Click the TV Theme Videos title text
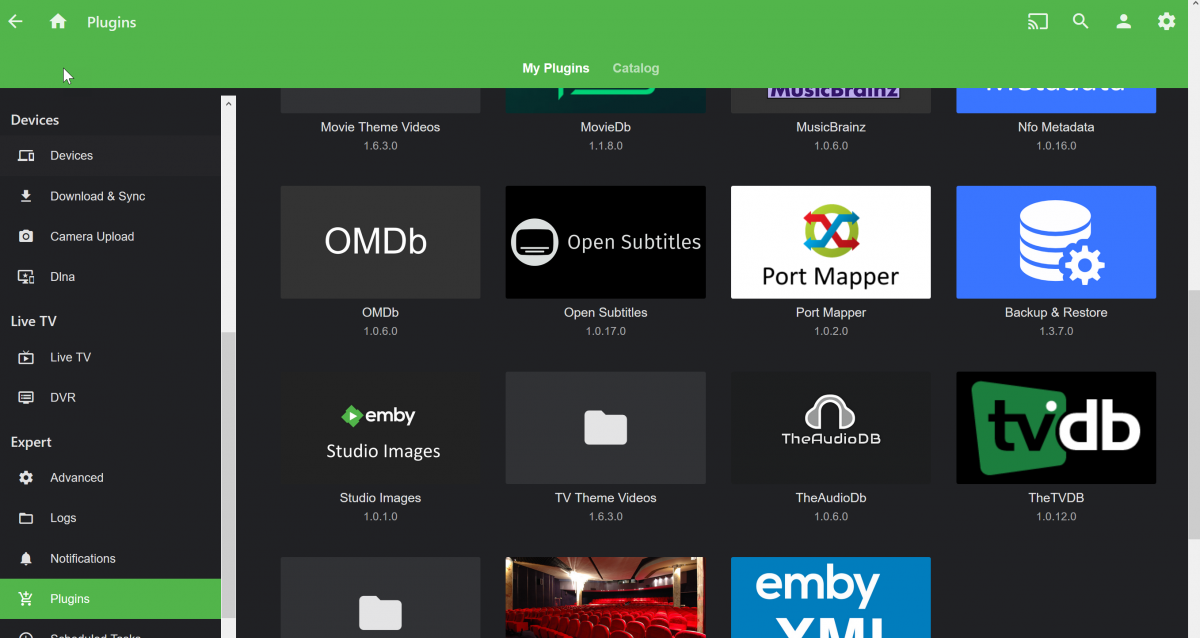Image resolution: width=1200 pixels, height=638 pixels. click(606, 498)
